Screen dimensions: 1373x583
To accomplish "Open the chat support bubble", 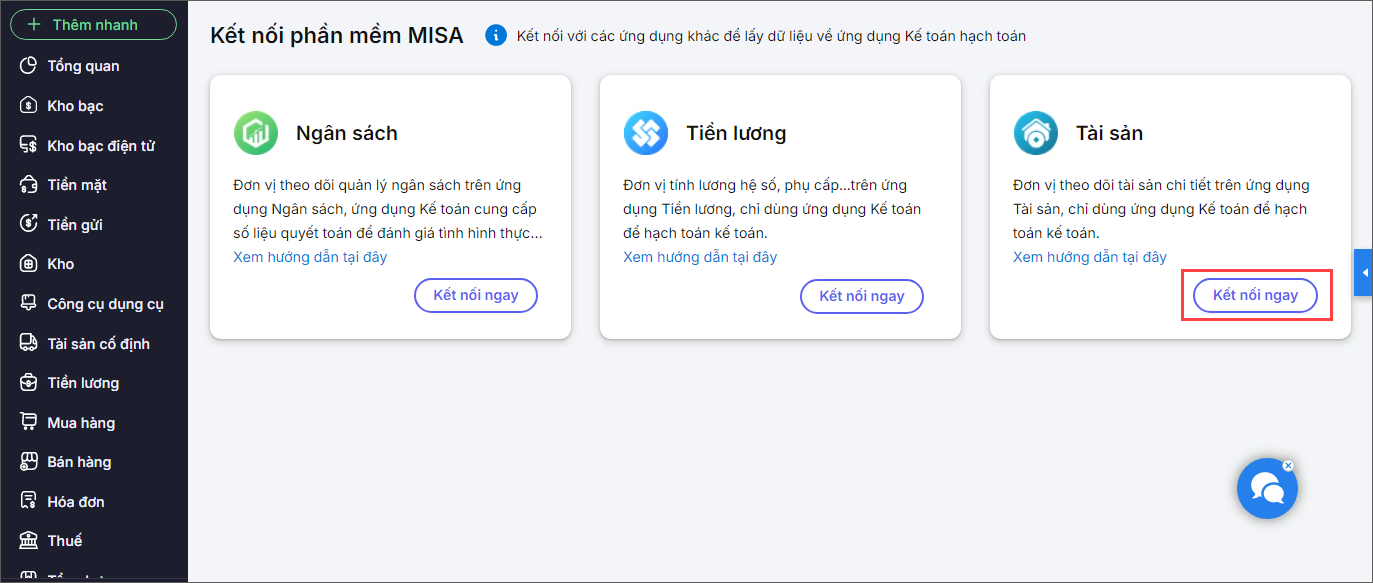I will [1266, 489].
